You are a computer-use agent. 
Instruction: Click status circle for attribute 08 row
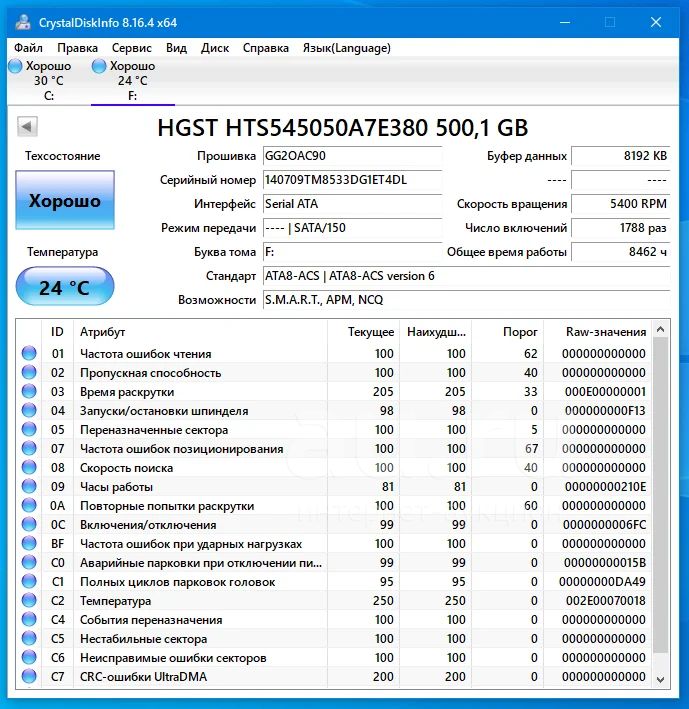(x=29, y=467)
